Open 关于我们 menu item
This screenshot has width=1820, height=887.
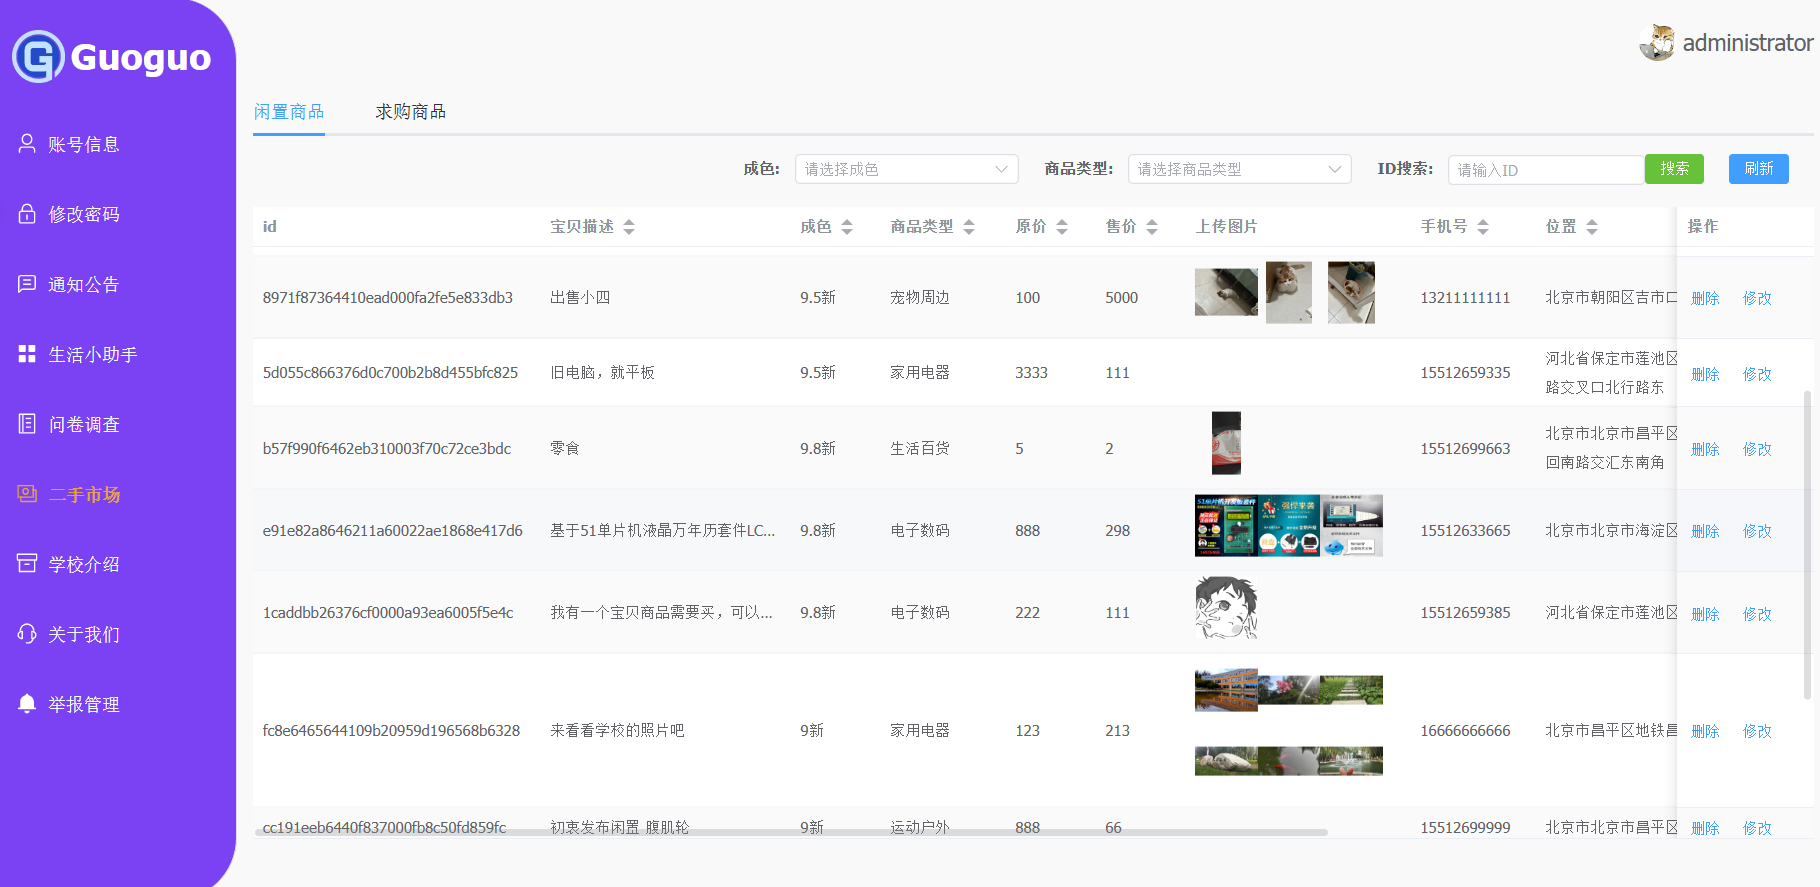click(x=84, y=634)
